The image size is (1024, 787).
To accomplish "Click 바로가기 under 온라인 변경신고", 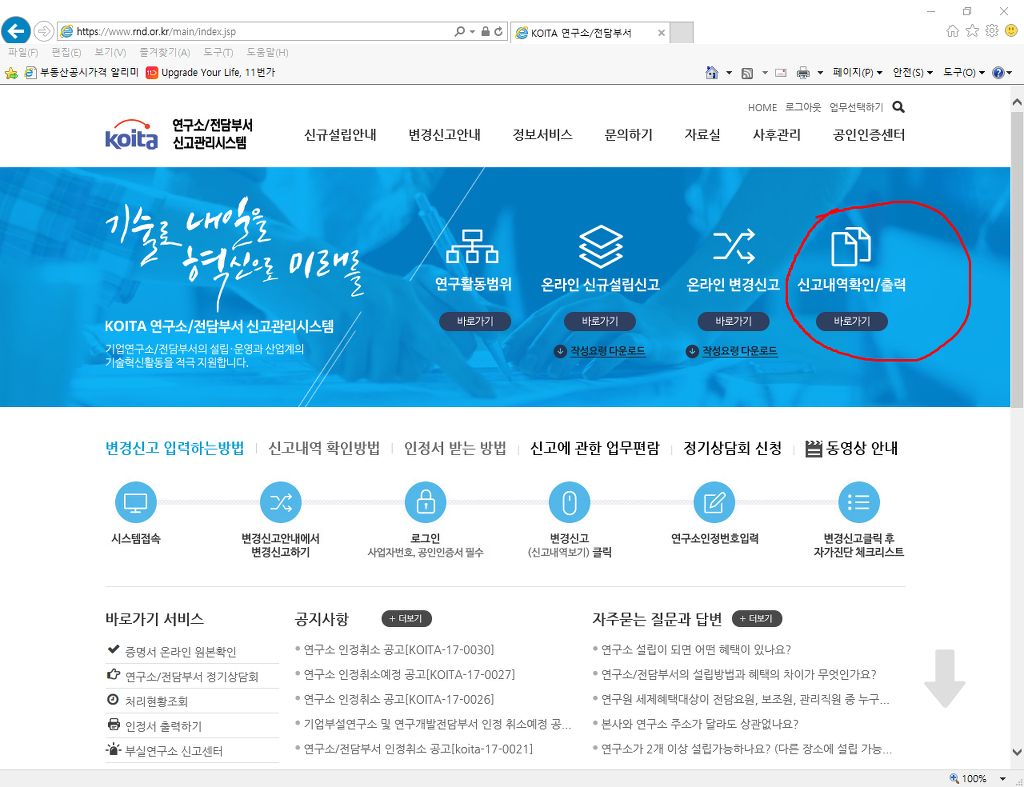I will click(733, 321).
